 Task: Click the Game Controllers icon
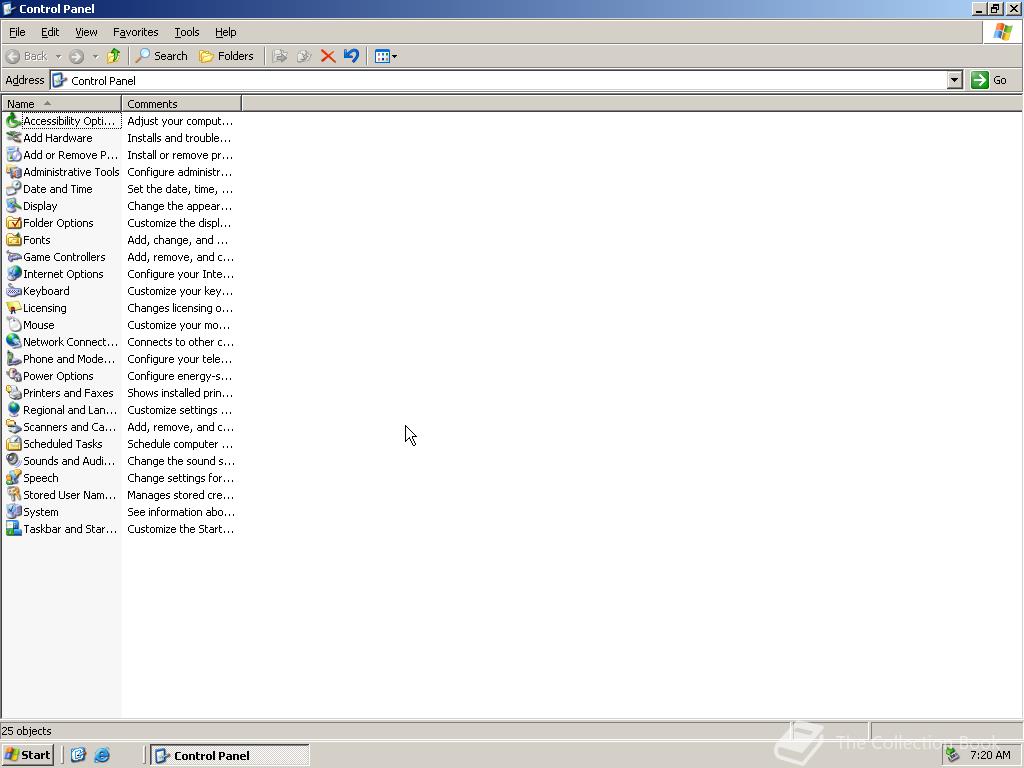[x=13, y=257]
